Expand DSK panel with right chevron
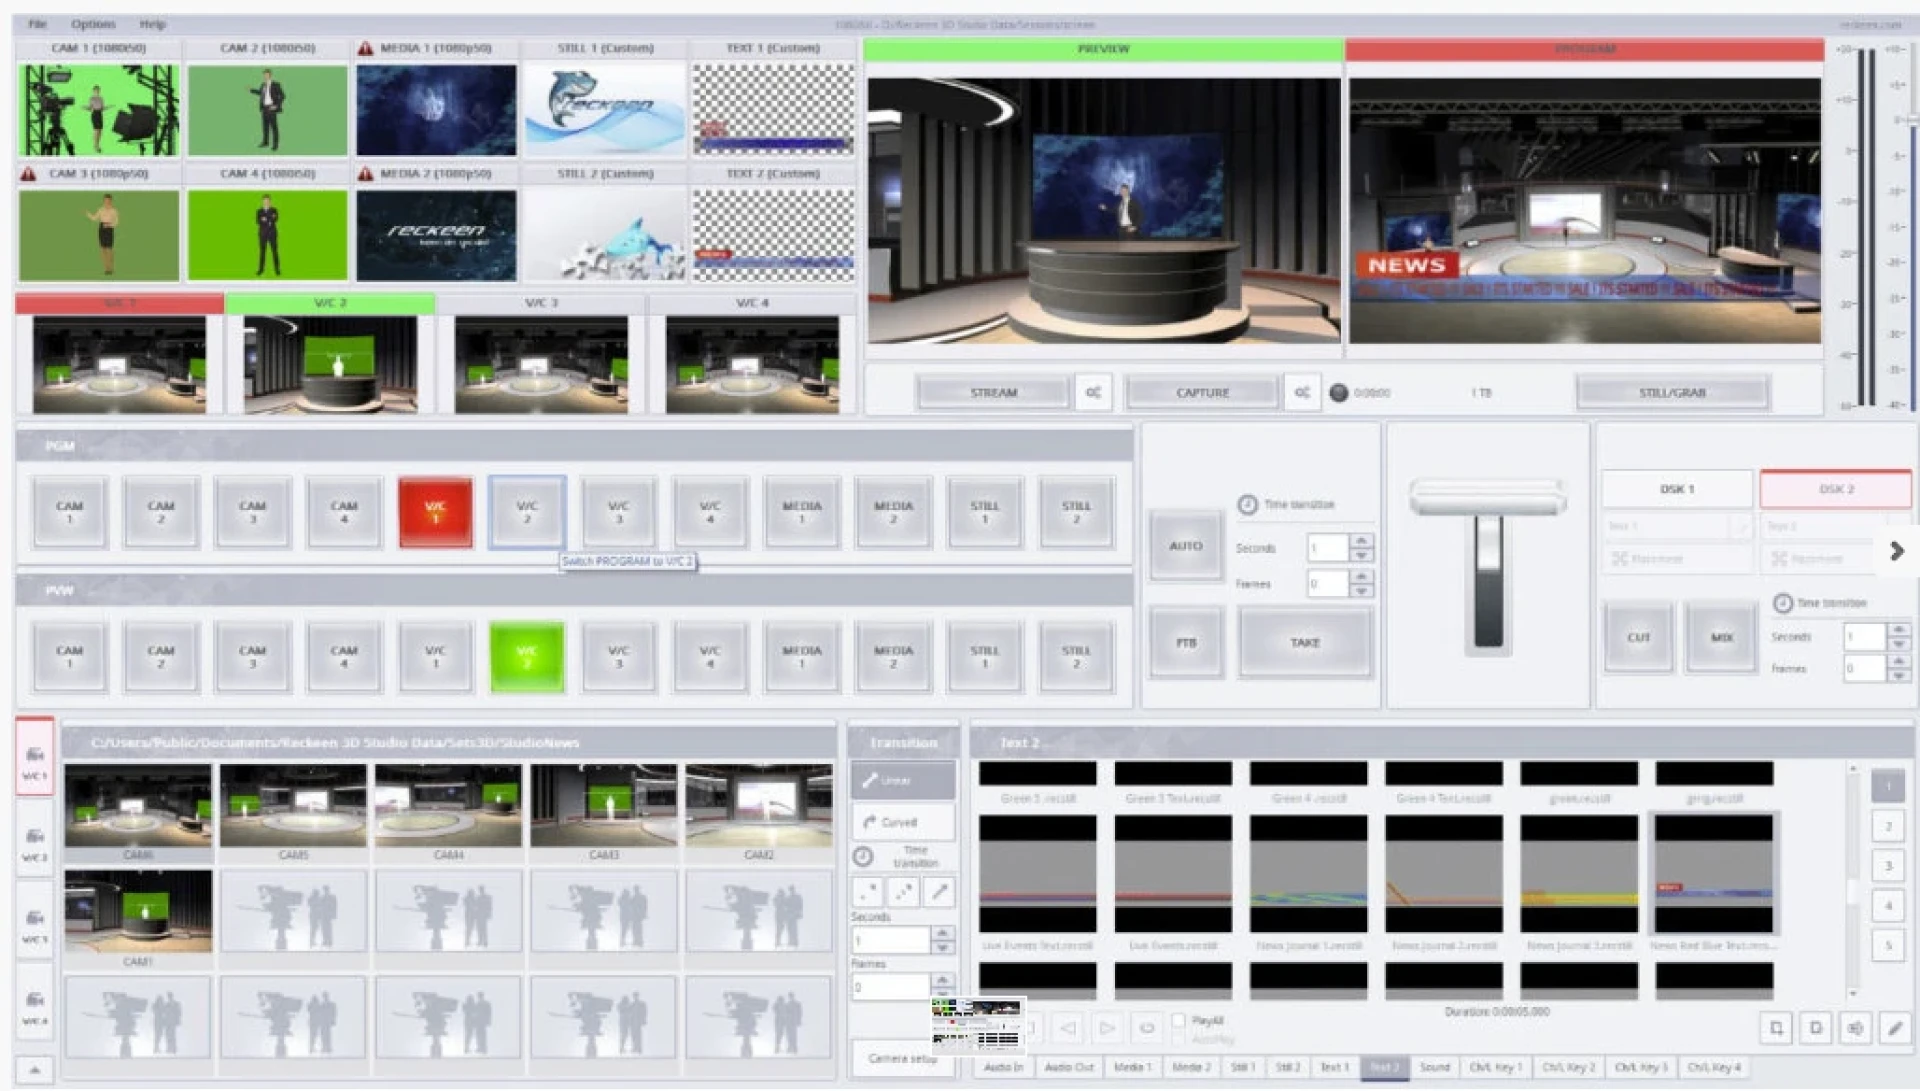 point(1897,551)
